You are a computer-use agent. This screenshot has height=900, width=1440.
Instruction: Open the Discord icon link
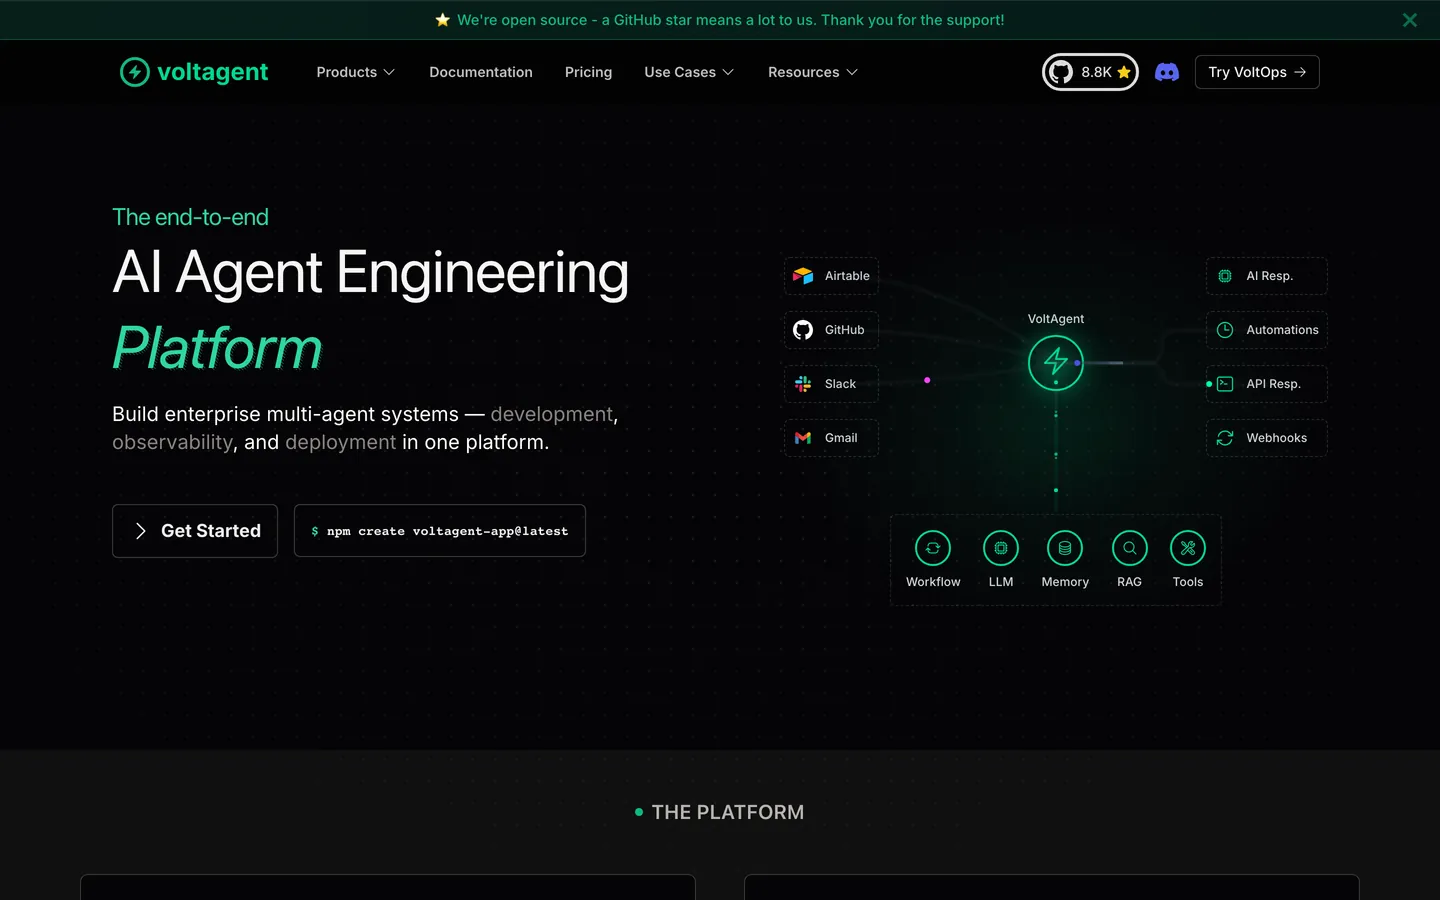pyautogui.click(x=1167, y=72)
